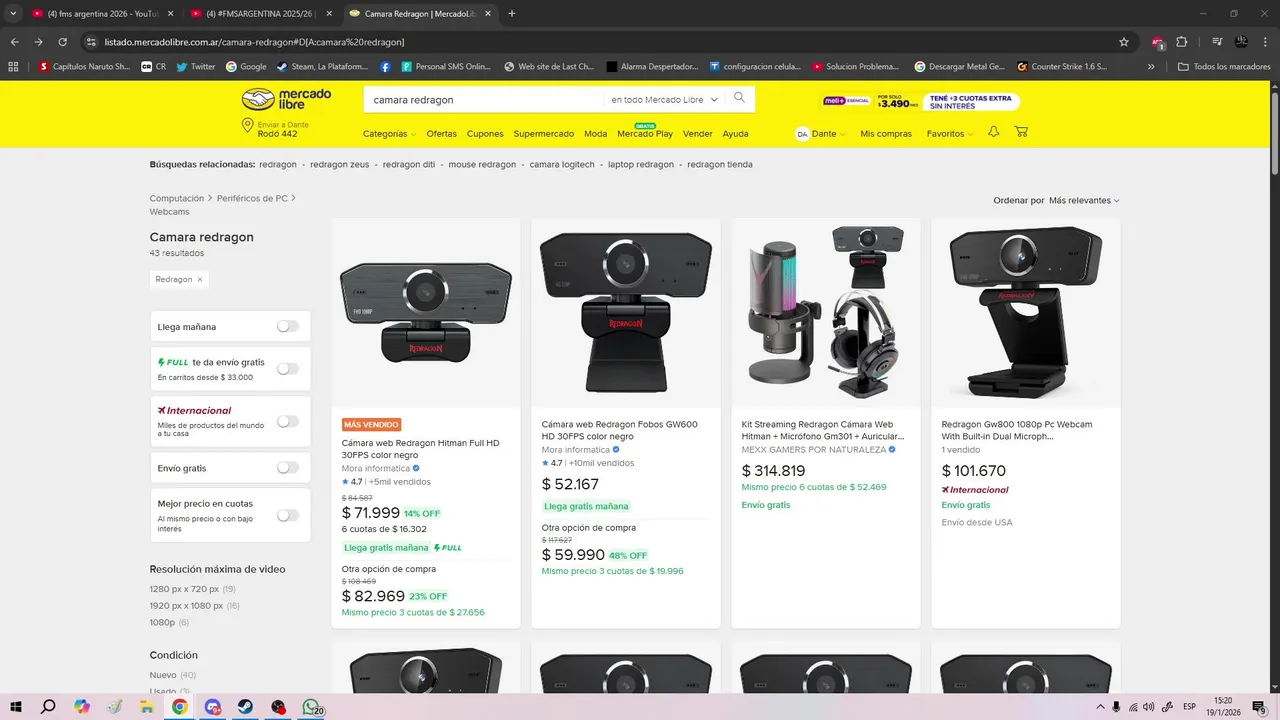Expand the Categorías menu
Viewport: 1280px width, 720px height.
389,133
